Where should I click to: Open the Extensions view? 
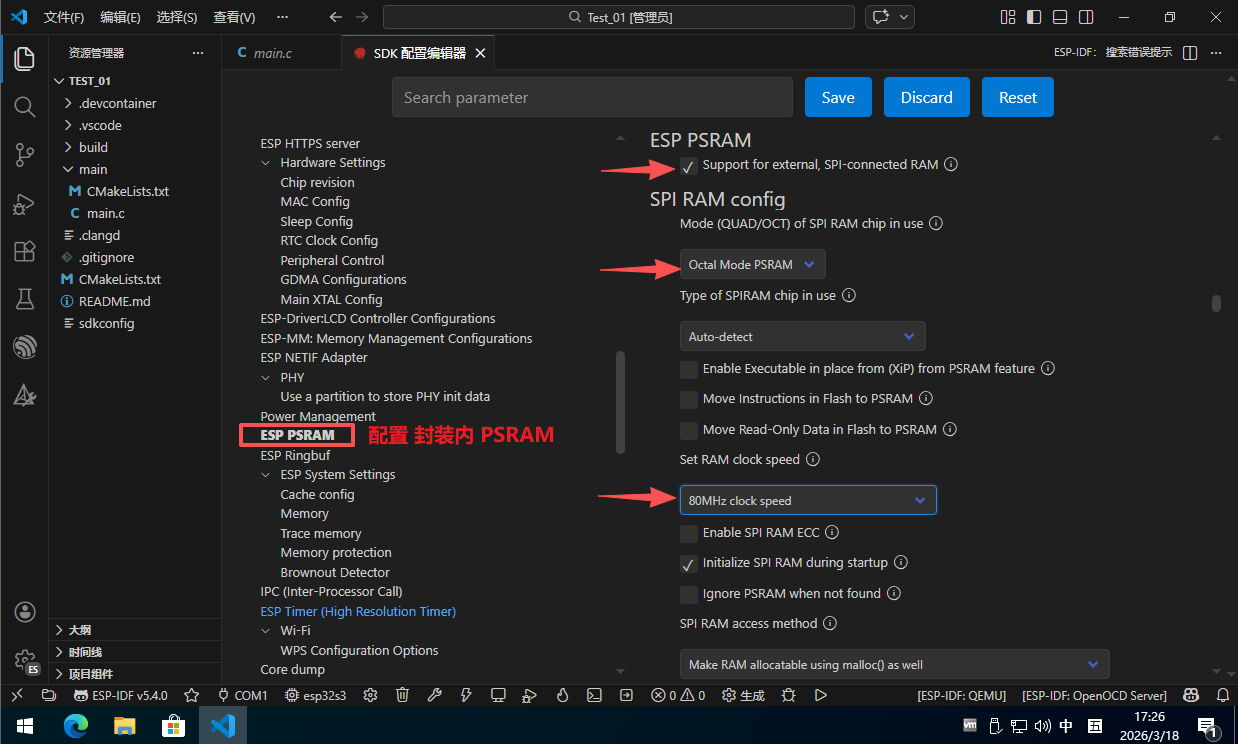tap(25, 251)
